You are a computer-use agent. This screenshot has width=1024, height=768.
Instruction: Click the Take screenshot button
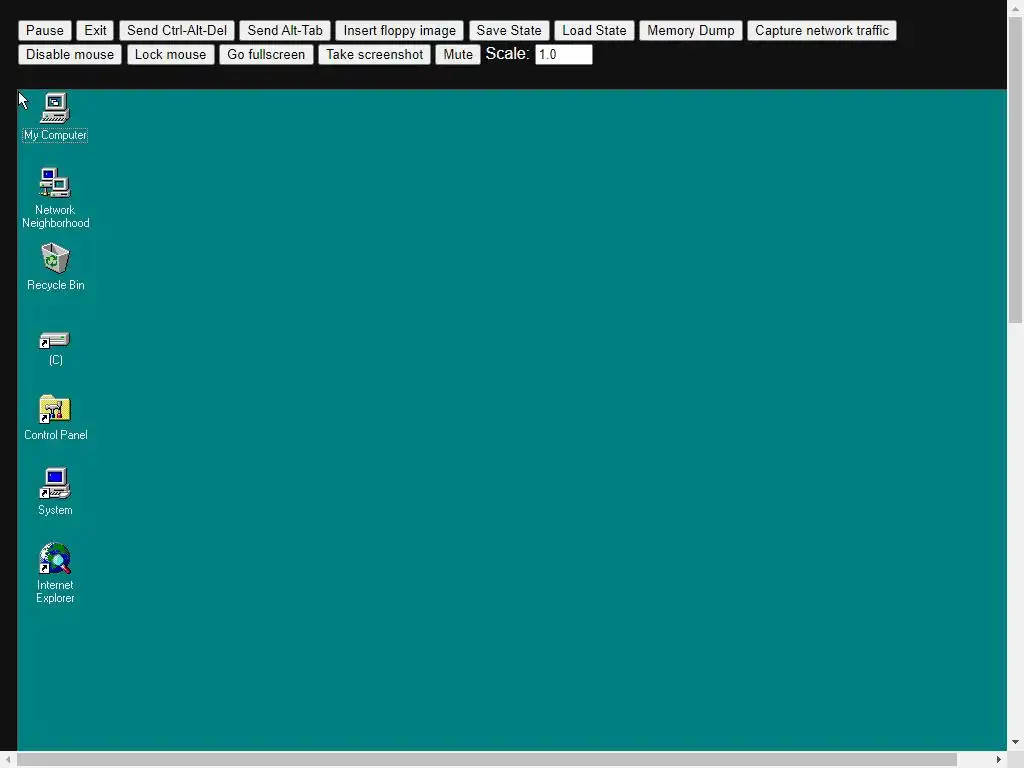[375, 55]
